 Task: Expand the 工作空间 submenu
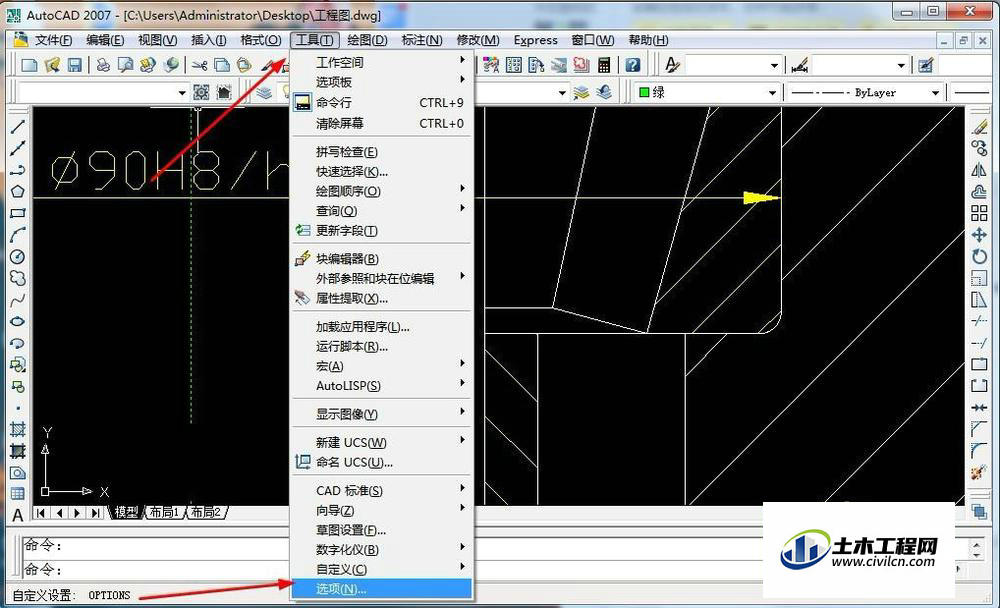click(382, 63)
